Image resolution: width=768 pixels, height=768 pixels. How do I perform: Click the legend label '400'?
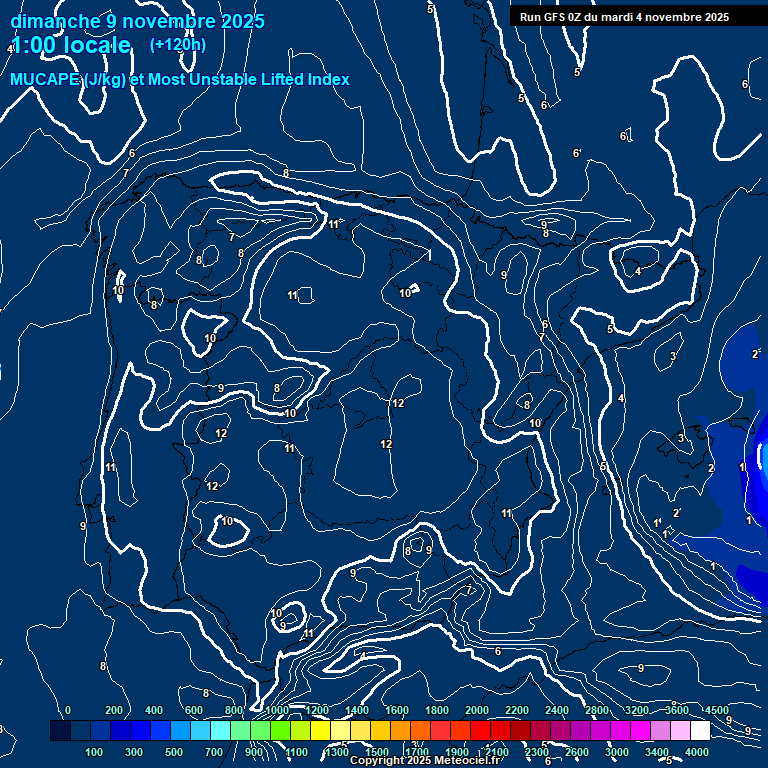154,710
